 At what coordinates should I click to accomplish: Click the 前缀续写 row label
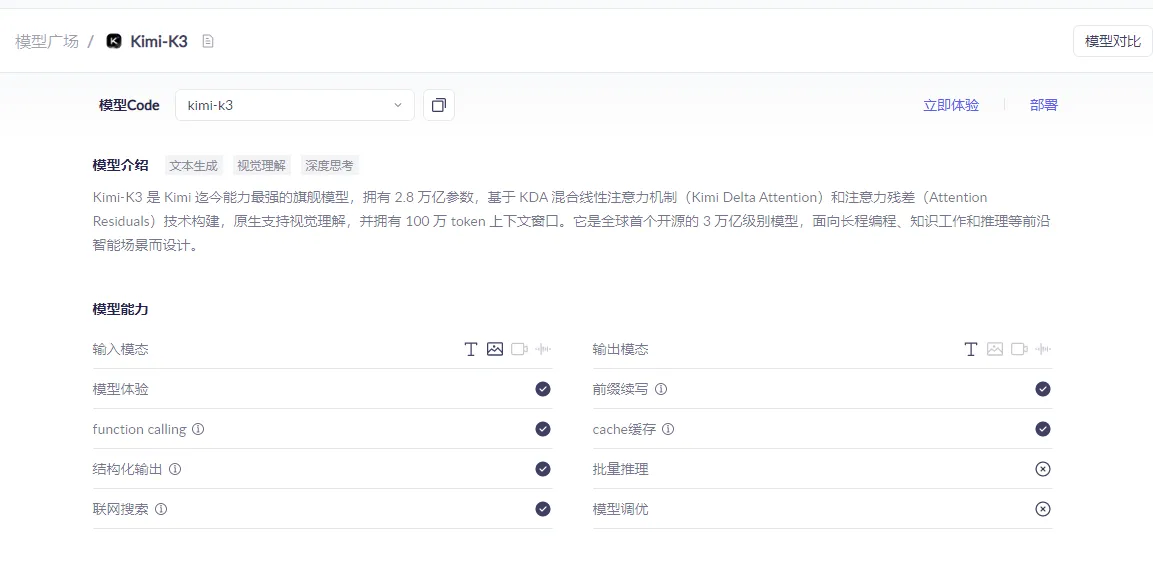click(621, 389)
